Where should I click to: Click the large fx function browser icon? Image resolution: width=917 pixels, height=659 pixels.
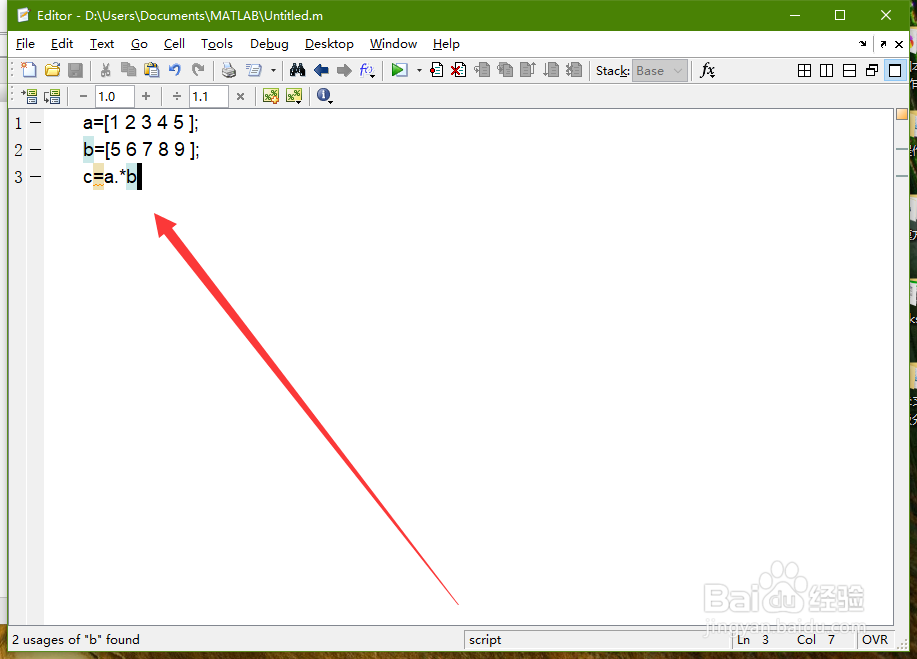[708, 70]
